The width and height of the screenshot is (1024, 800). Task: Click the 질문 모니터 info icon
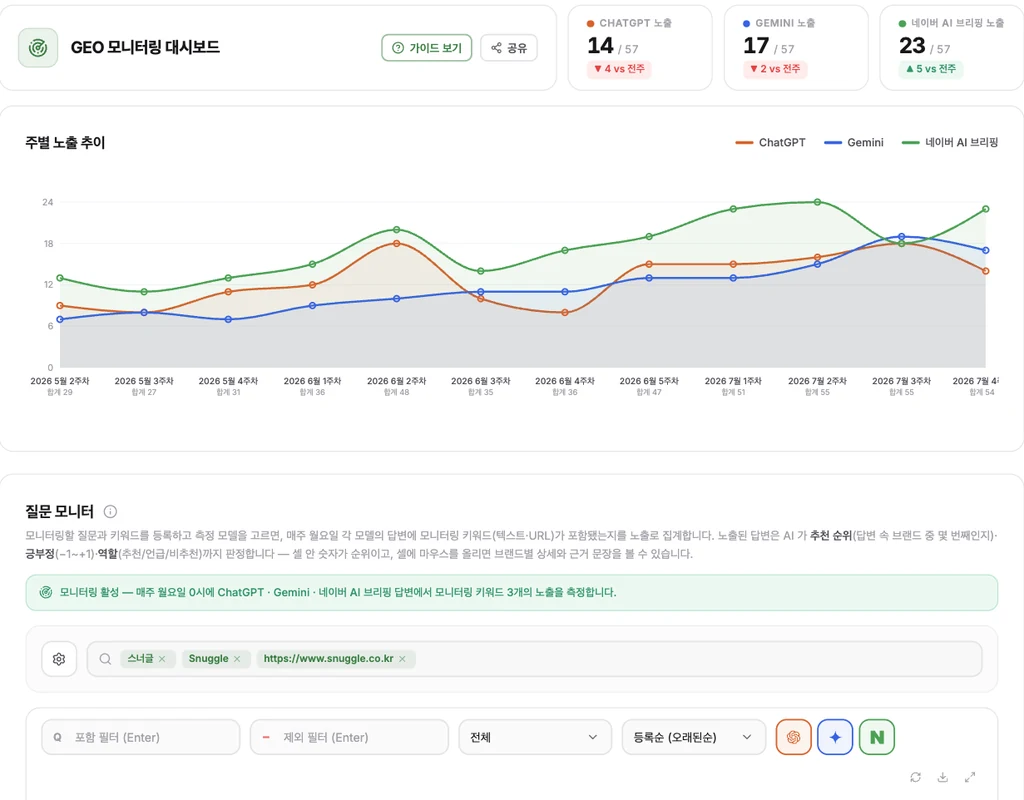[110, 511]
